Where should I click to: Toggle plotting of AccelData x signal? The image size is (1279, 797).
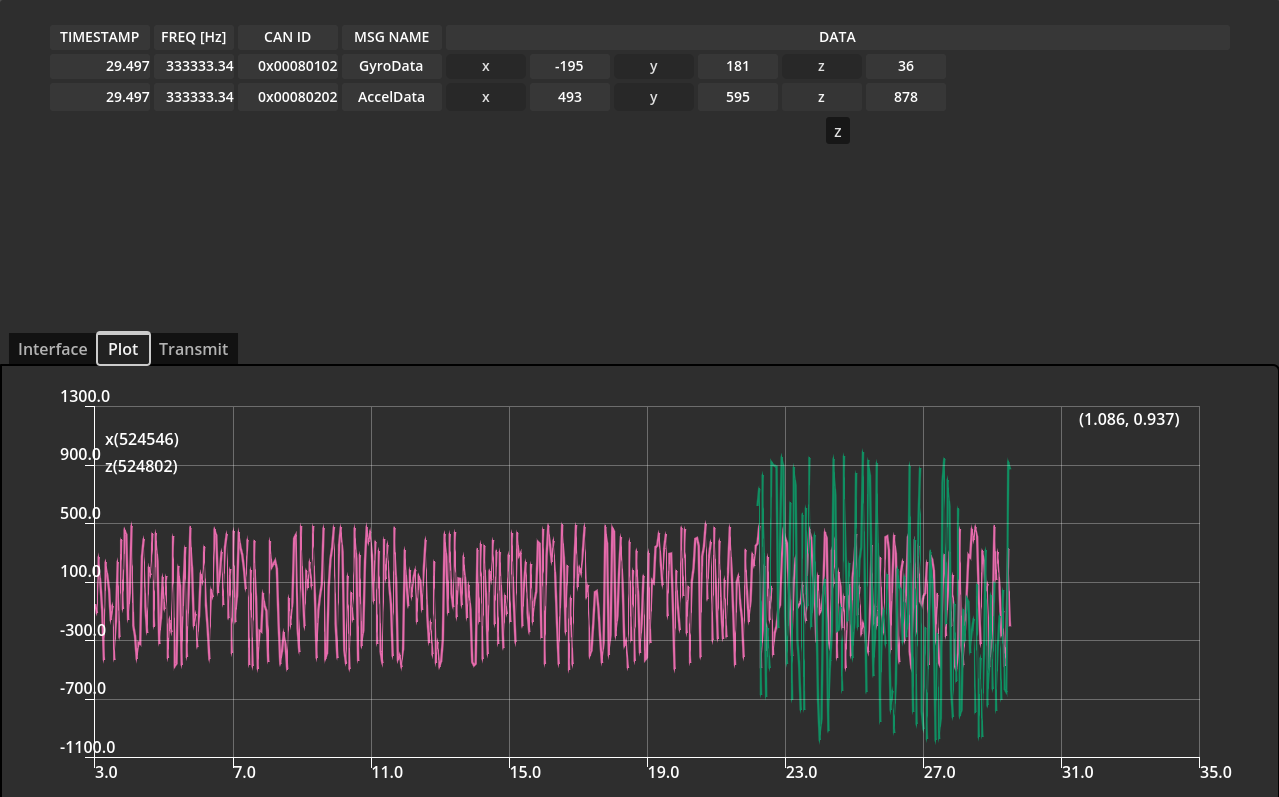(x=485, y=97)
